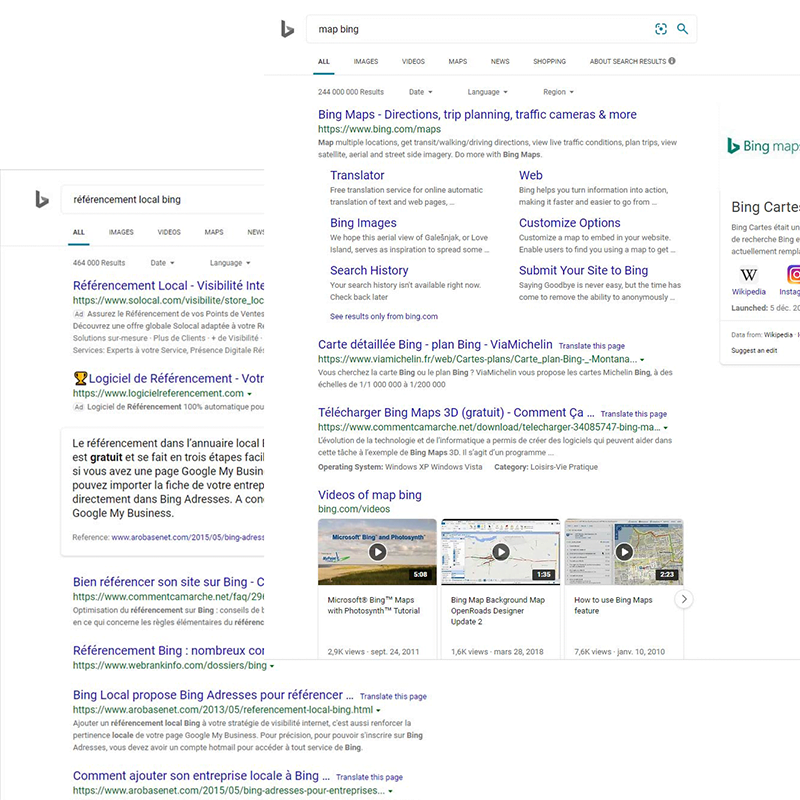The width and height of the screenshot is (800, 800).
Task: Open Télécharger Bing Maps 3D result
Action: click(456, 413)
